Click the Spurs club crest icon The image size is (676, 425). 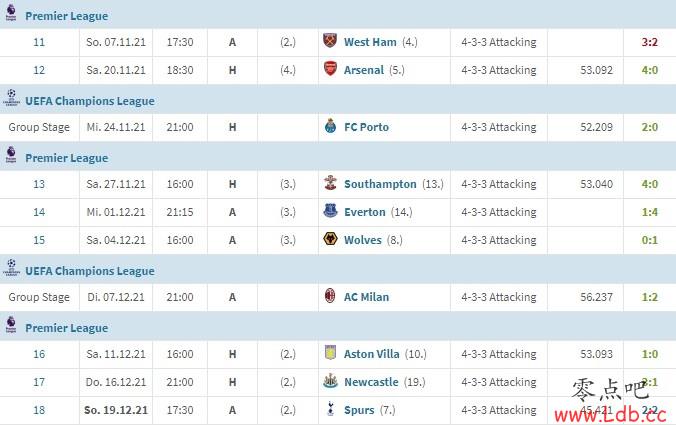(x=330, y=409)
